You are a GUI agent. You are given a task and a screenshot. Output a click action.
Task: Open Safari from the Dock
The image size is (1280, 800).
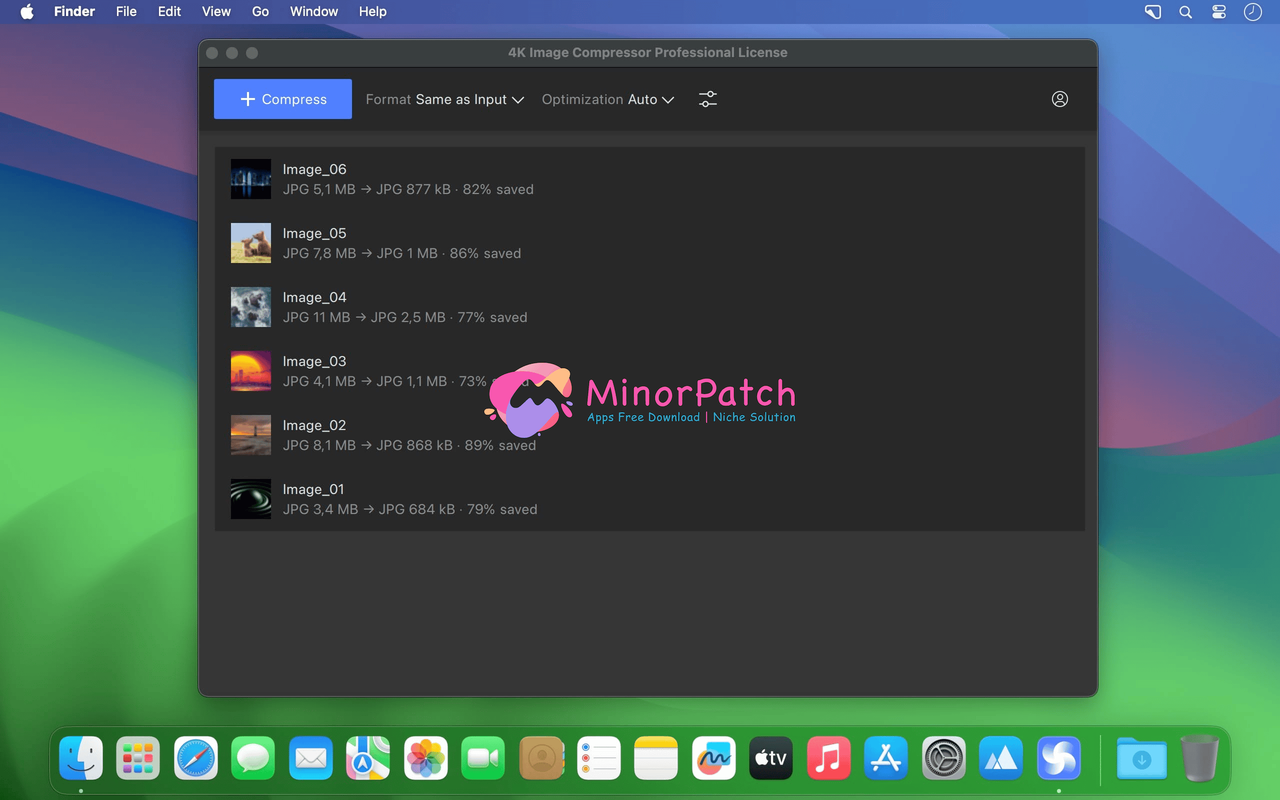(196, 759)
